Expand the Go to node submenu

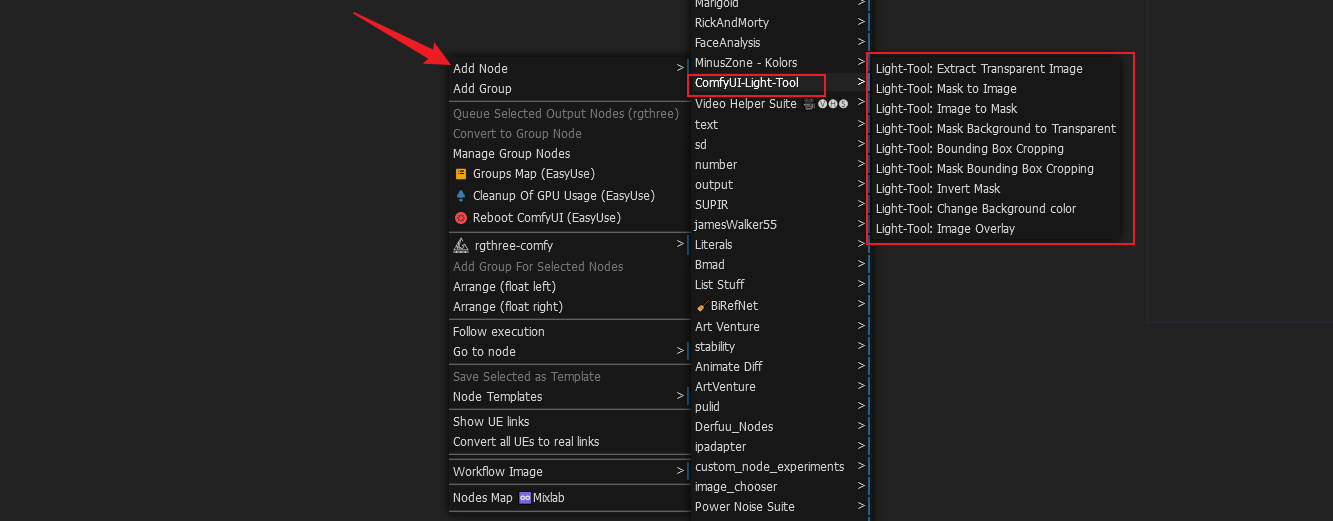[x=569, y=352]
